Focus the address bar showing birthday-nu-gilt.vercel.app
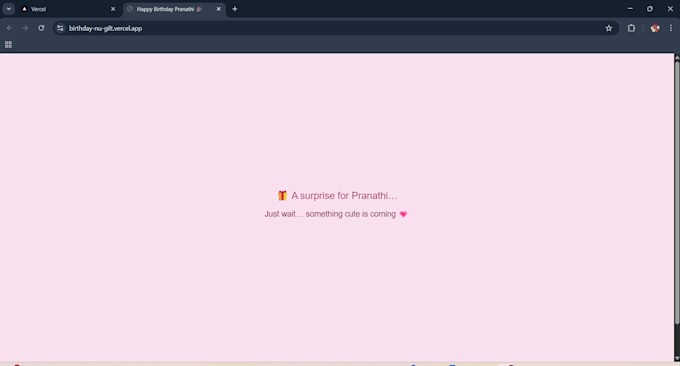Image resolution: width=680 pixels, height=366 pixels. point(335,28)
